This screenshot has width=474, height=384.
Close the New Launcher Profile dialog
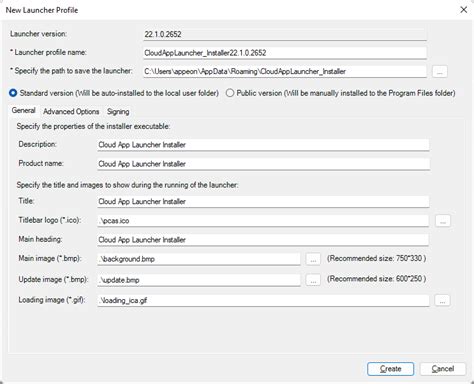pyautogui.click(x=464, y=10)
